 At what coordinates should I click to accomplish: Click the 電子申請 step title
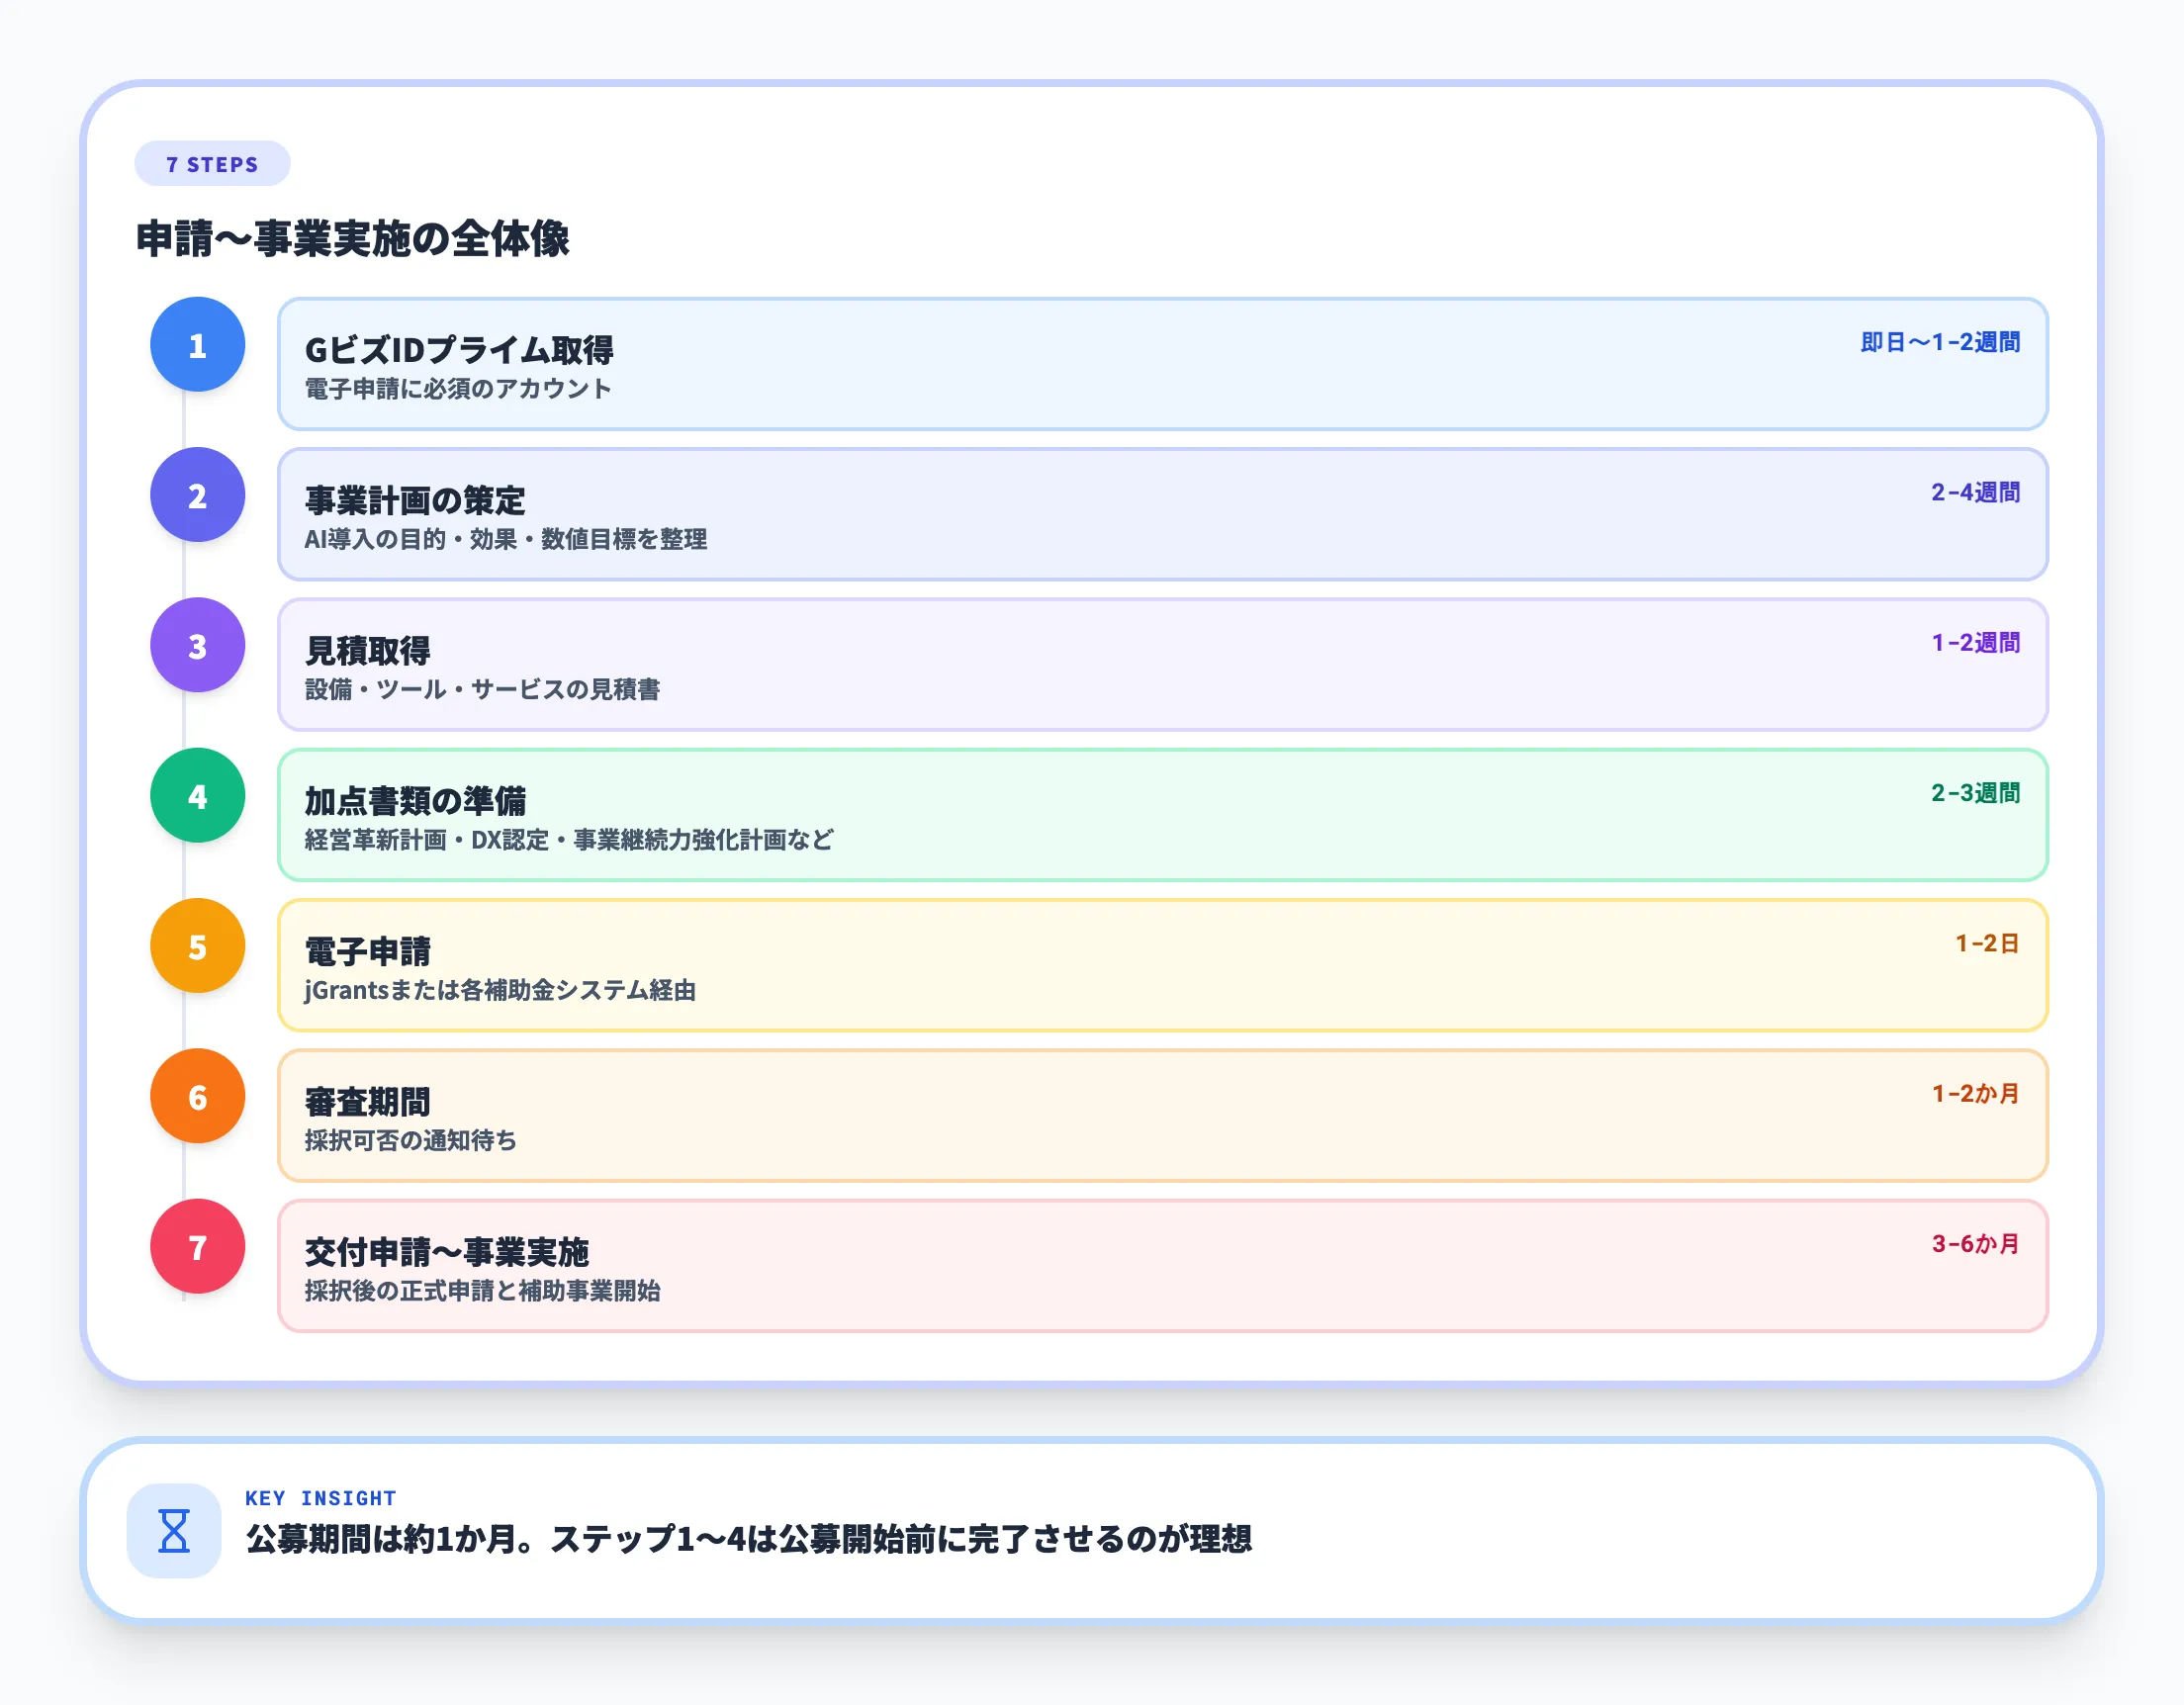tap(367, 952)
